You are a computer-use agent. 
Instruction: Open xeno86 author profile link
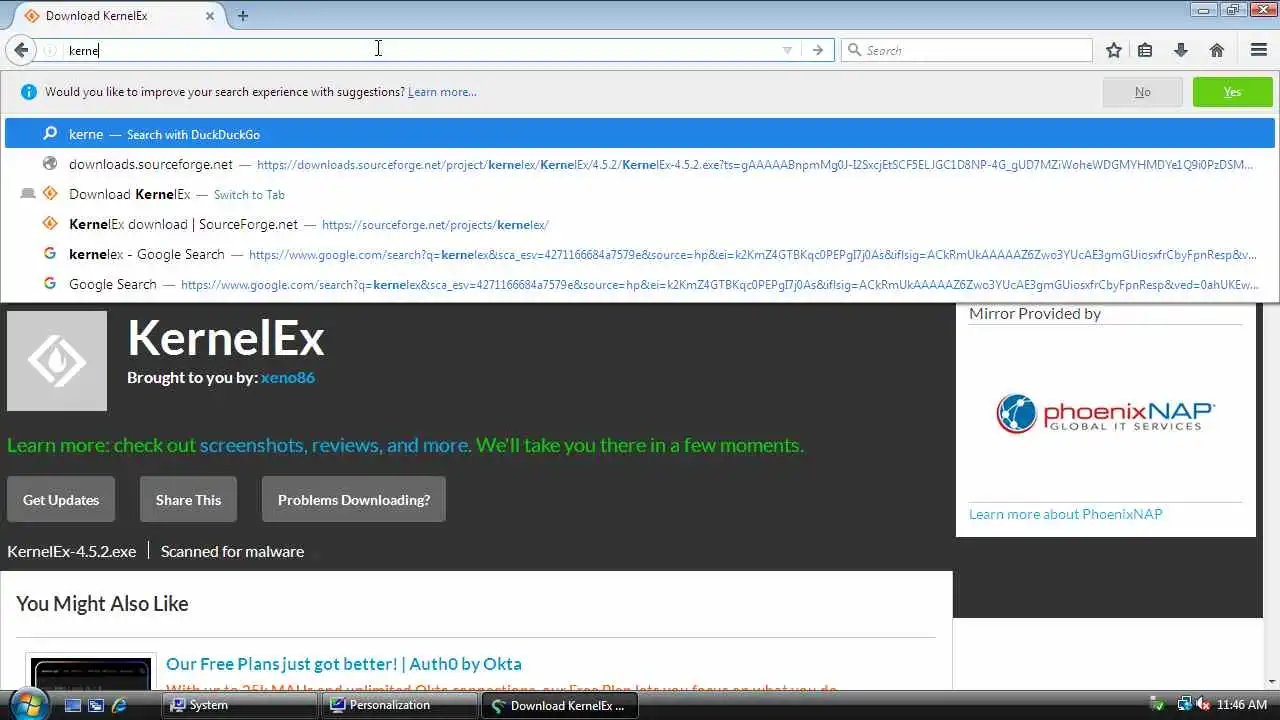(x=288, y=377)
